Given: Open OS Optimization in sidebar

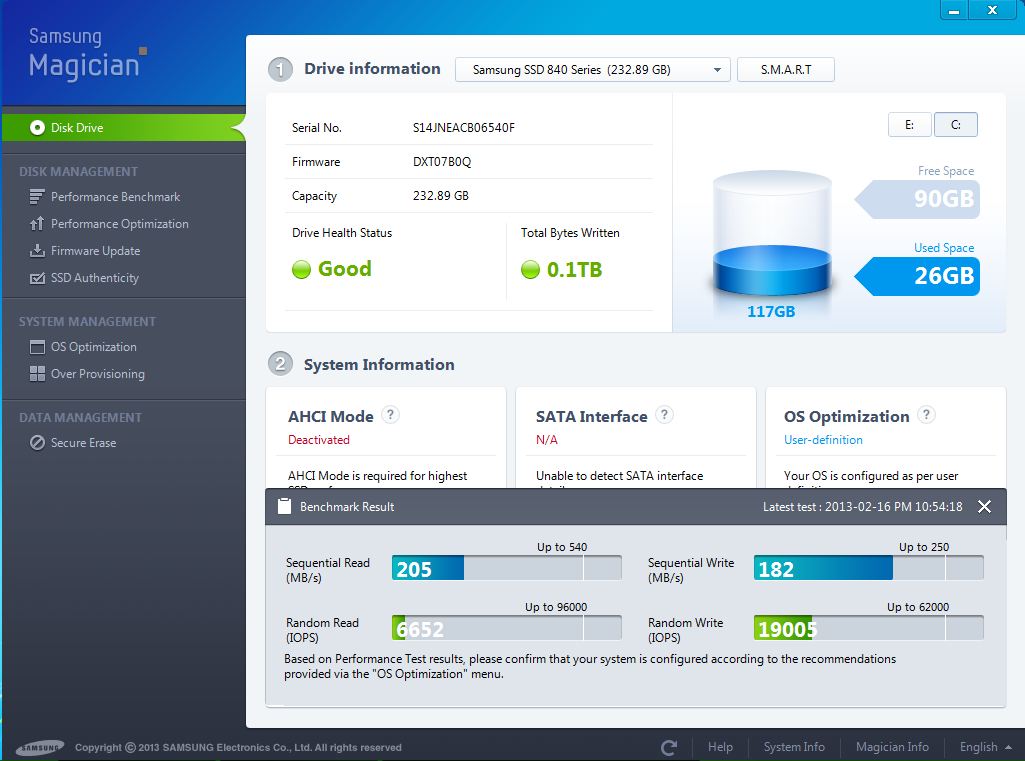Looking at the screenshot, I should [93, 347].
